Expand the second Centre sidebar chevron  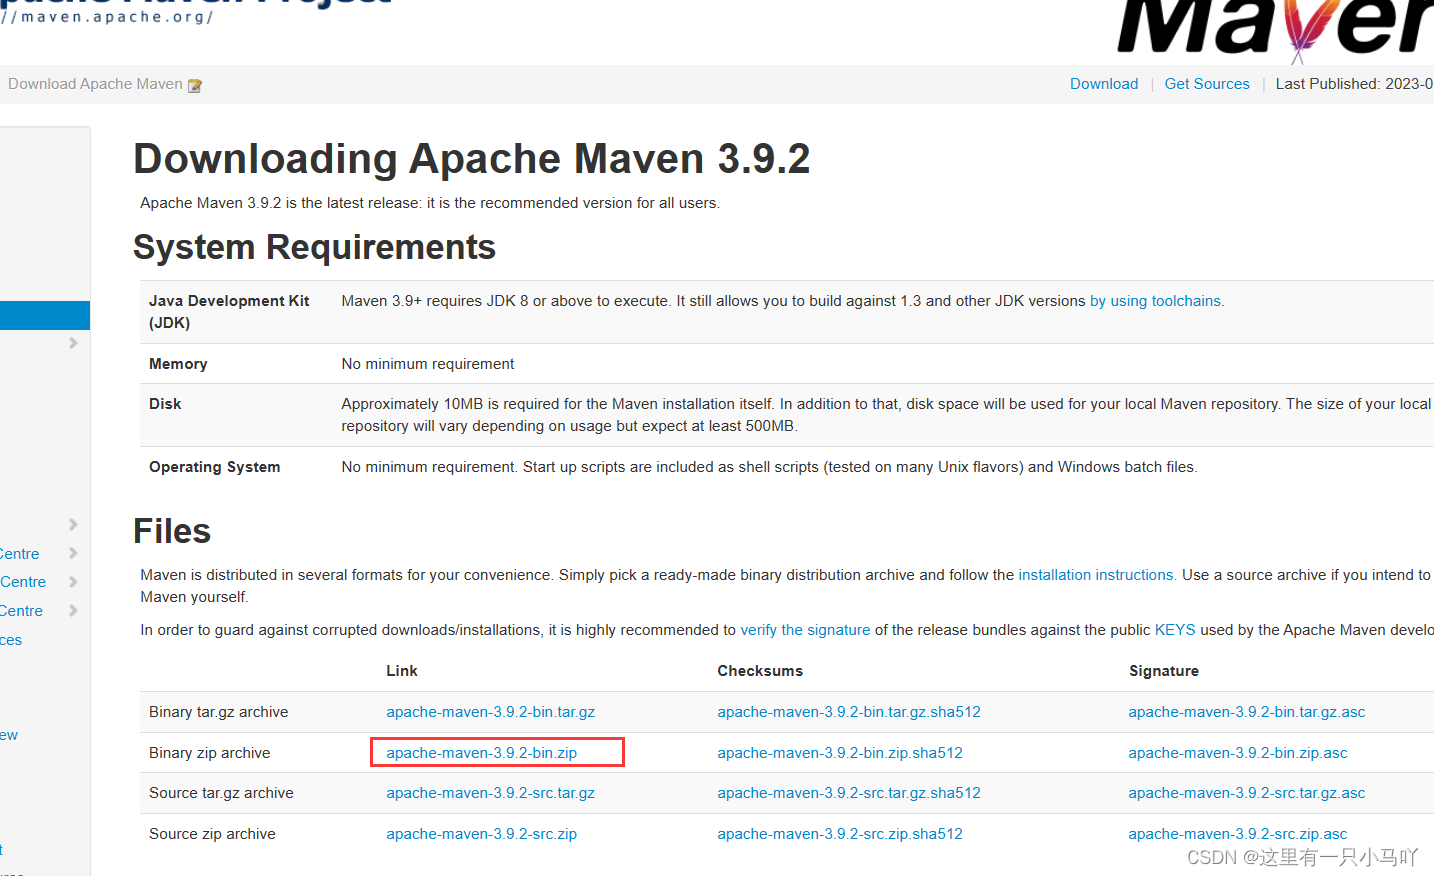point(73,582)
